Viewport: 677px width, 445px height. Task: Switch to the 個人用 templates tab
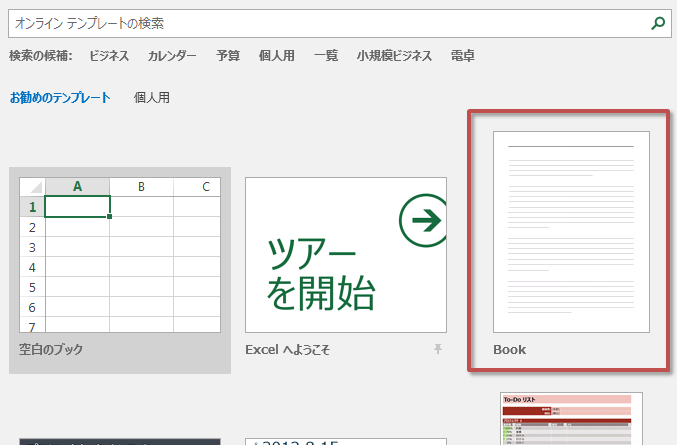click(x=152, y=98)
